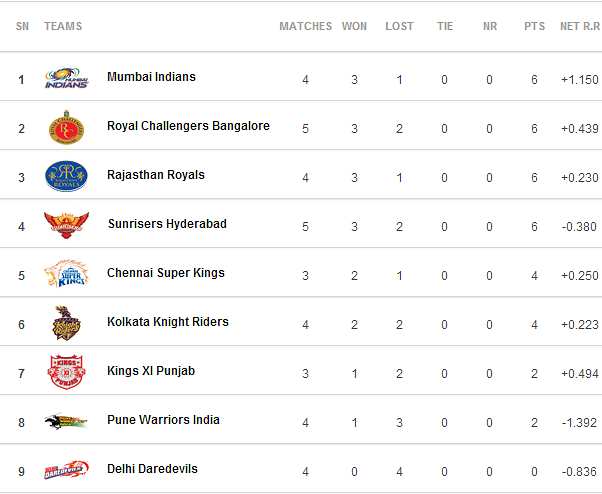Screen dimensions: 602x494
Task: Click the WON column header
Action: tap(354, 26)
